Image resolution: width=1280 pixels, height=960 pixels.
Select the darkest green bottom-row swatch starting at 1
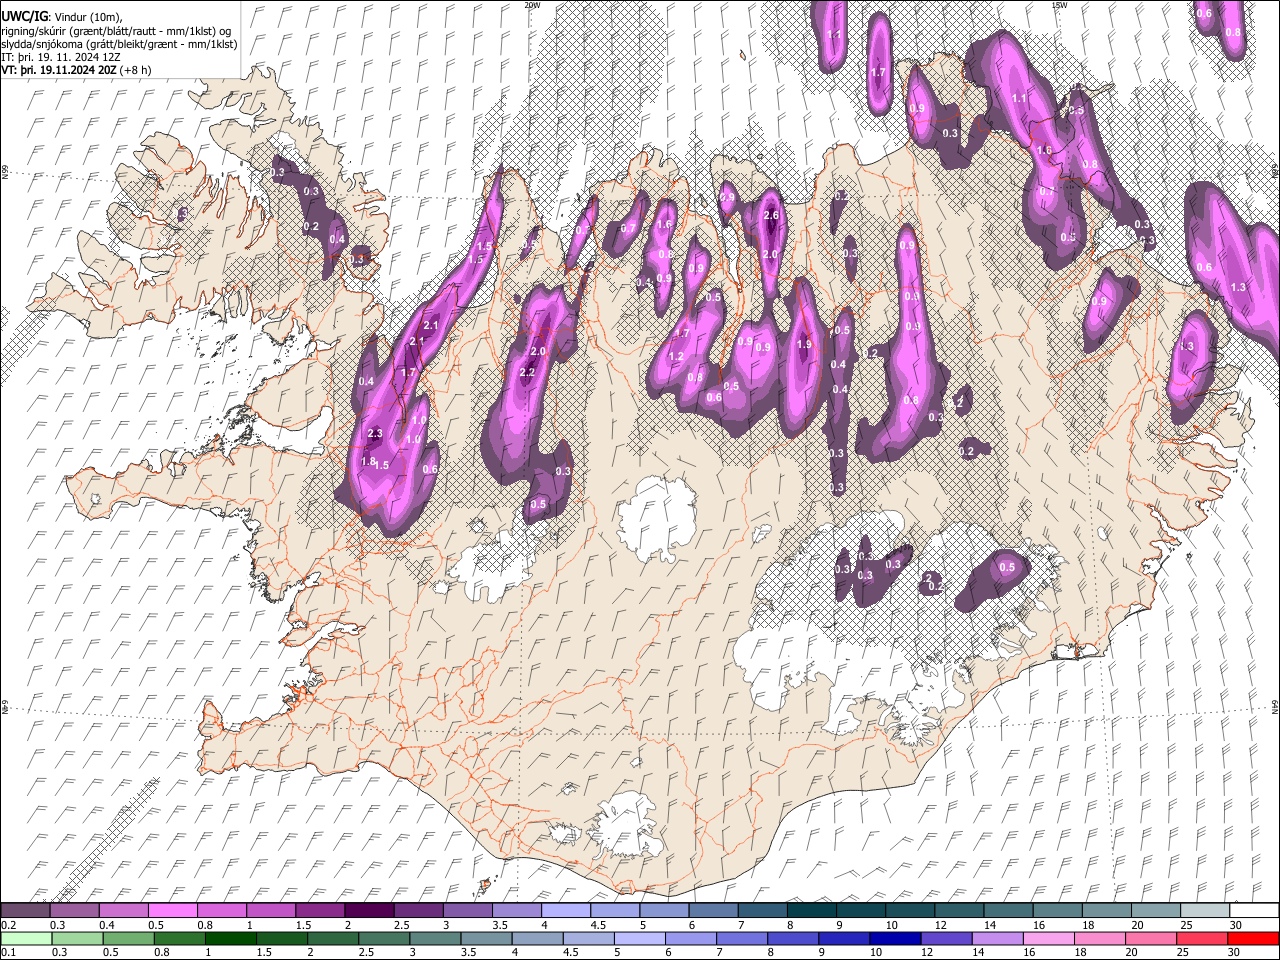[231, 939]
